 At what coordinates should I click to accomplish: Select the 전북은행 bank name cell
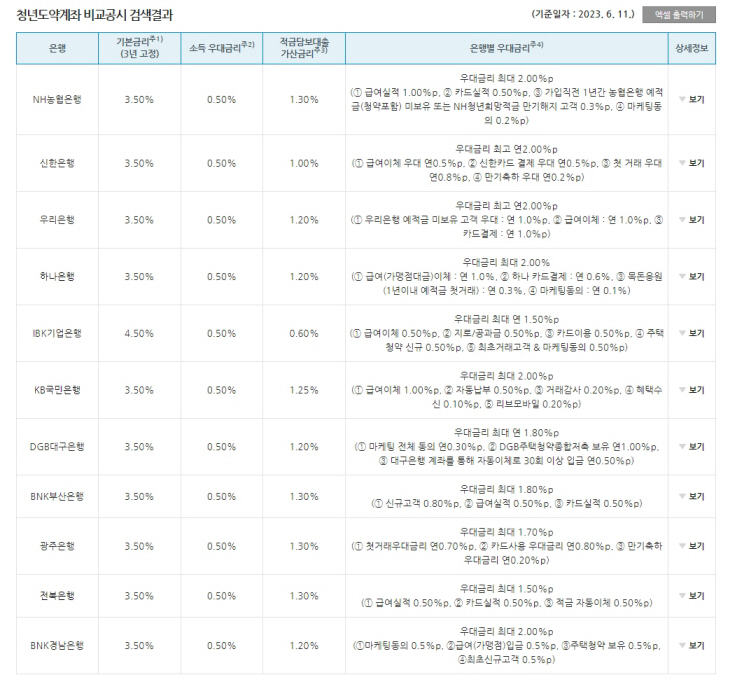click(x=57, y=596)
